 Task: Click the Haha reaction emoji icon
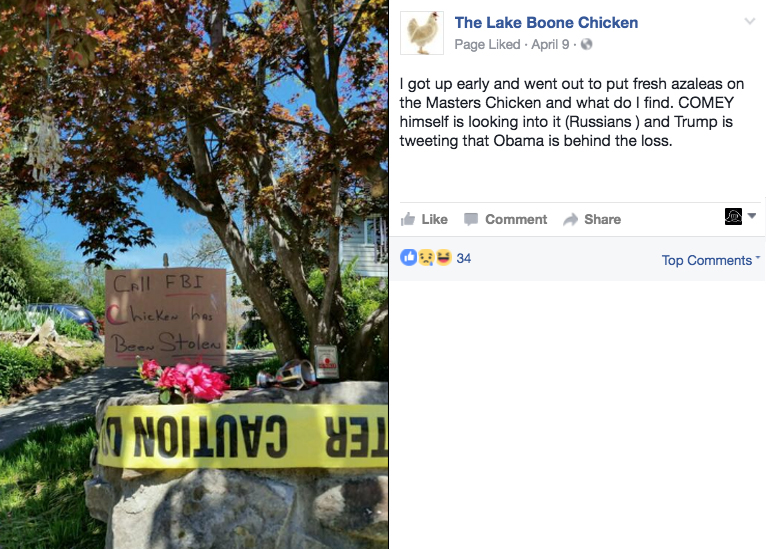[443, 257]
